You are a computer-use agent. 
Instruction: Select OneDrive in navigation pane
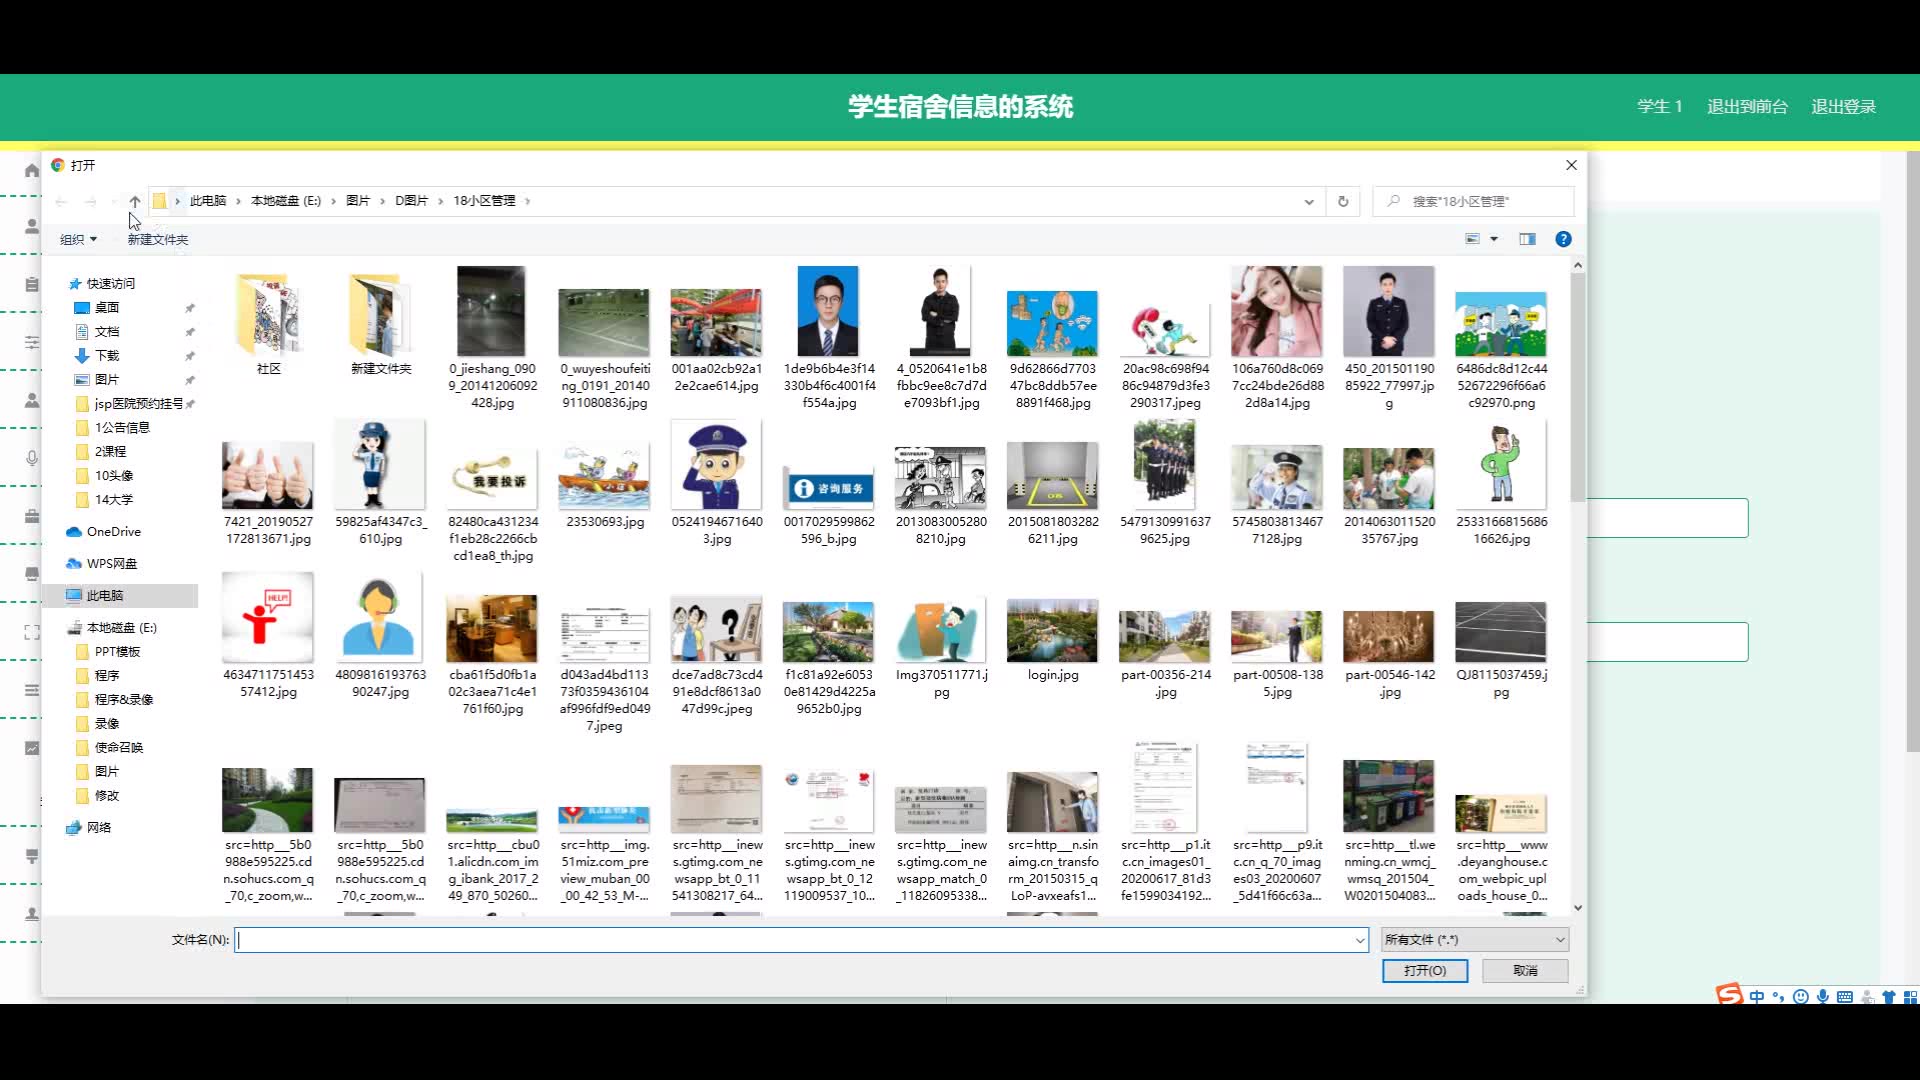click(x=113, y=532)
